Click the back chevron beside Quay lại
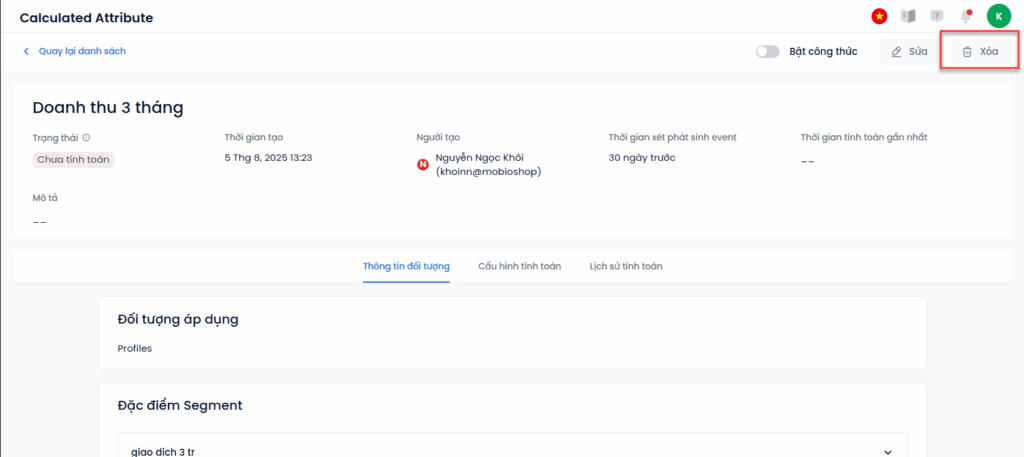The height and width of the screenshot is (457, 1024). pos(26,51)
